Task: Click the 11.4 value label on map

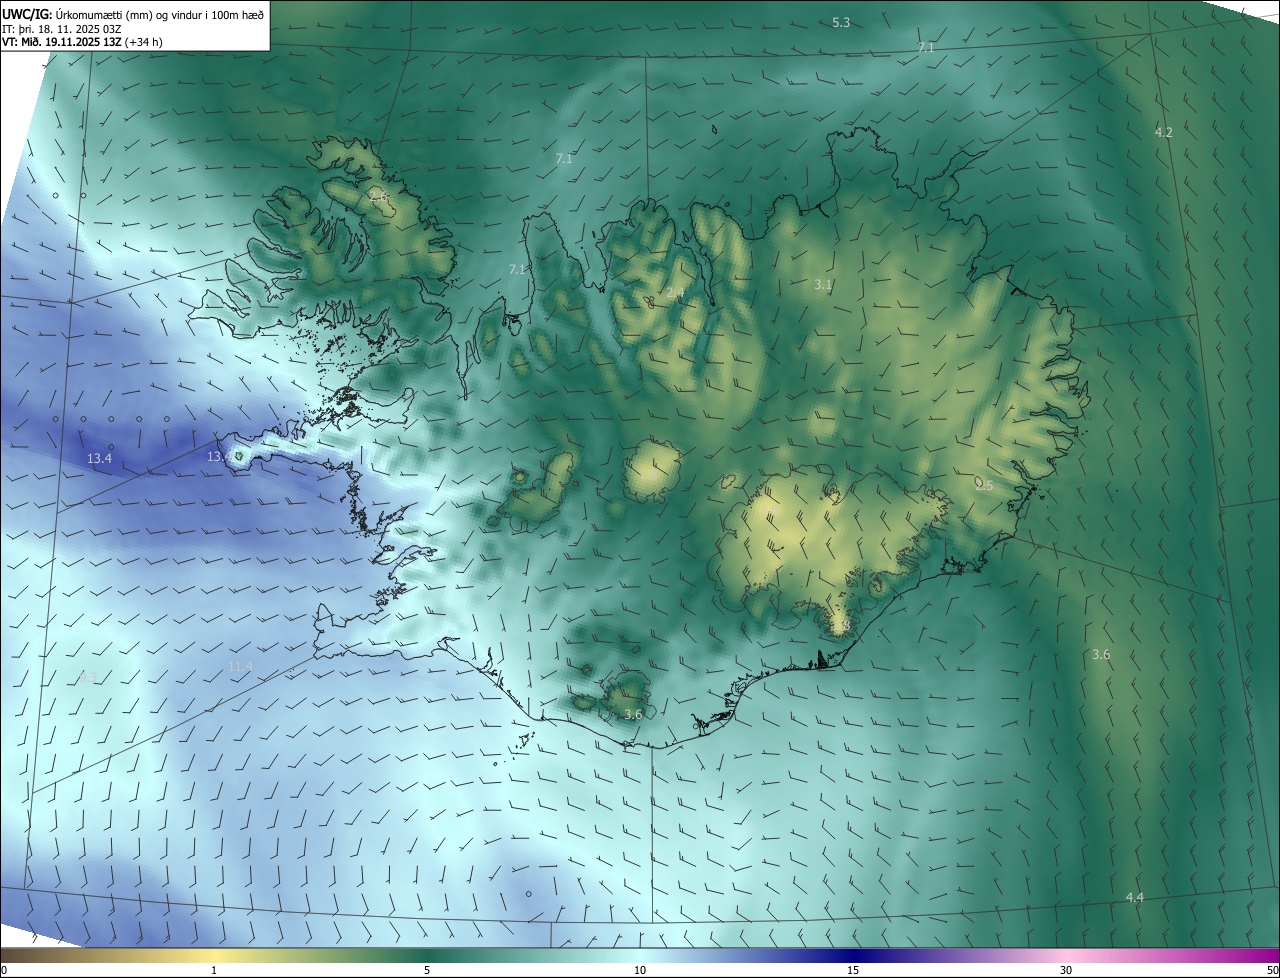Action: [240, 666]
